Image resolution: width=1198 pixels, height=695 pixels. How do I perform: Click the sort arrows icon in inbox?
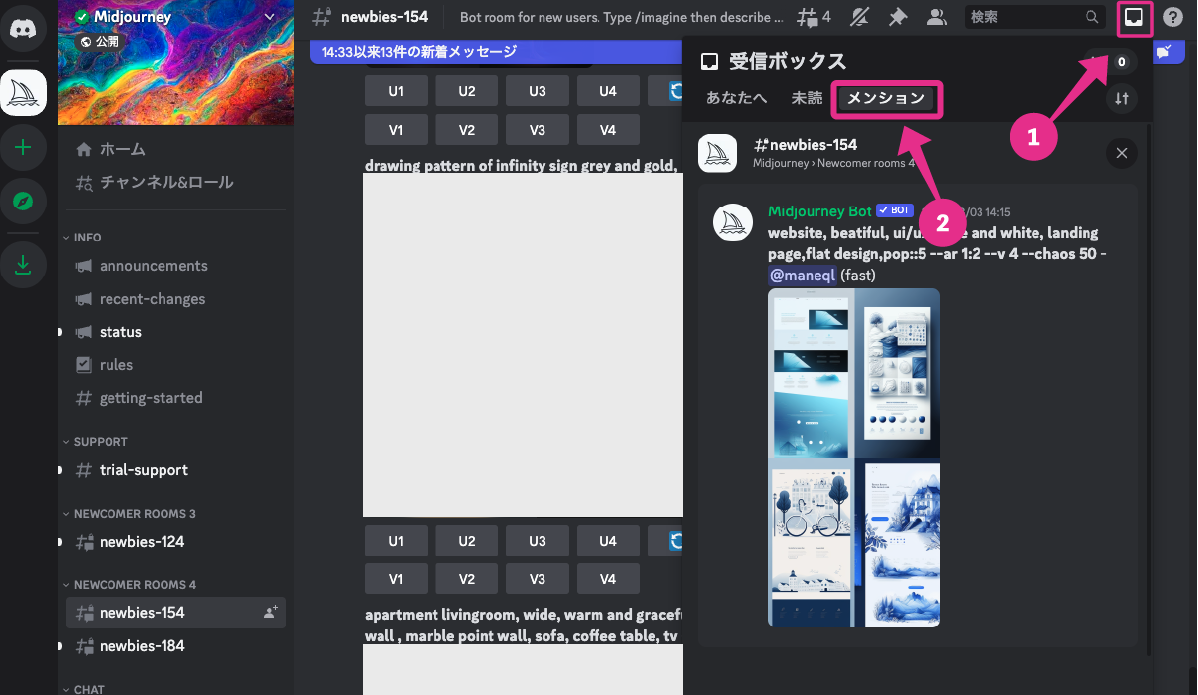pos(1122,99)
